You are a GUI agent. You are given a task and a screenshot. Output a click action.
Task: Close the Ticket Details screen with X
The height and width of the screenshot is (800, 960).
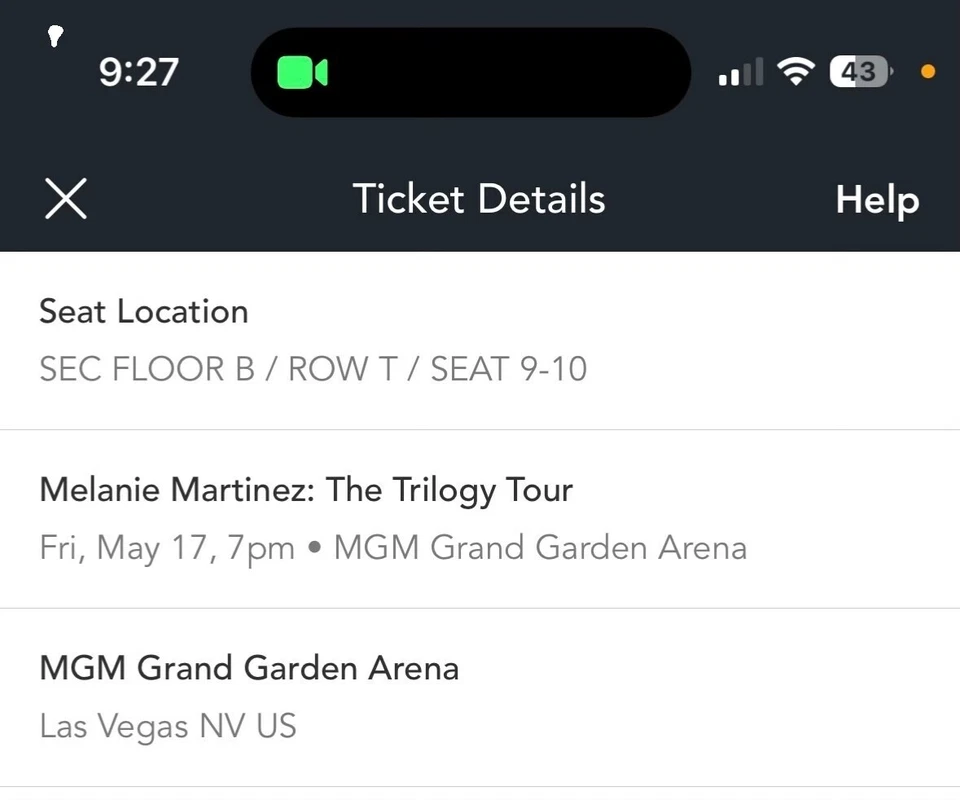coord(66,199)
